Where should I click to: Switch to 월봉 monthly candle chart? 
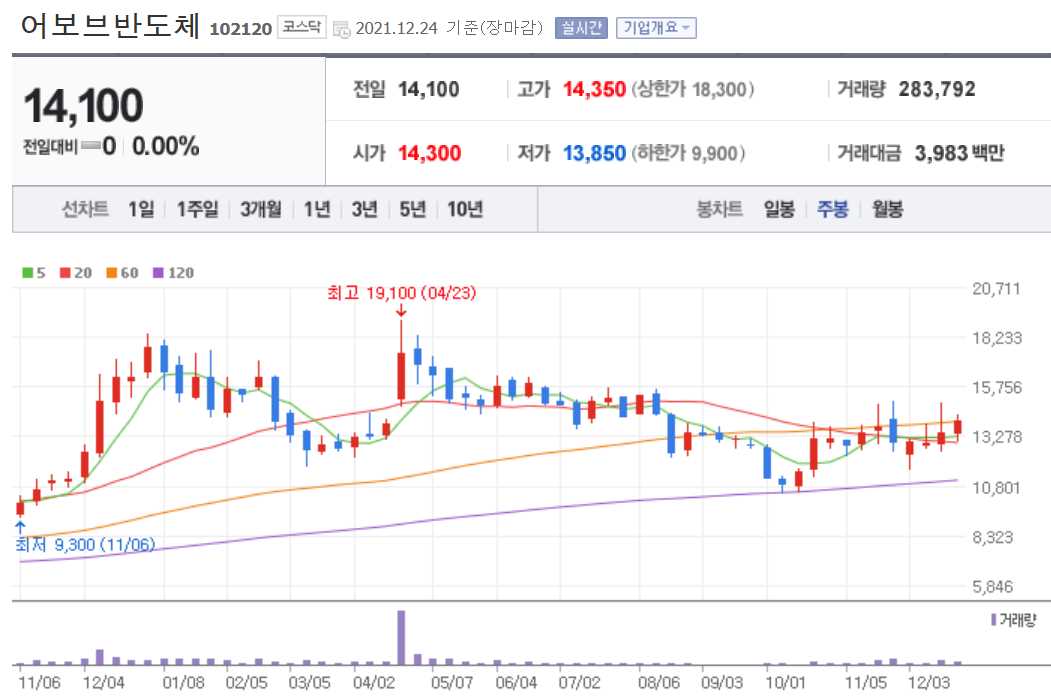click(x=887, y=209)
